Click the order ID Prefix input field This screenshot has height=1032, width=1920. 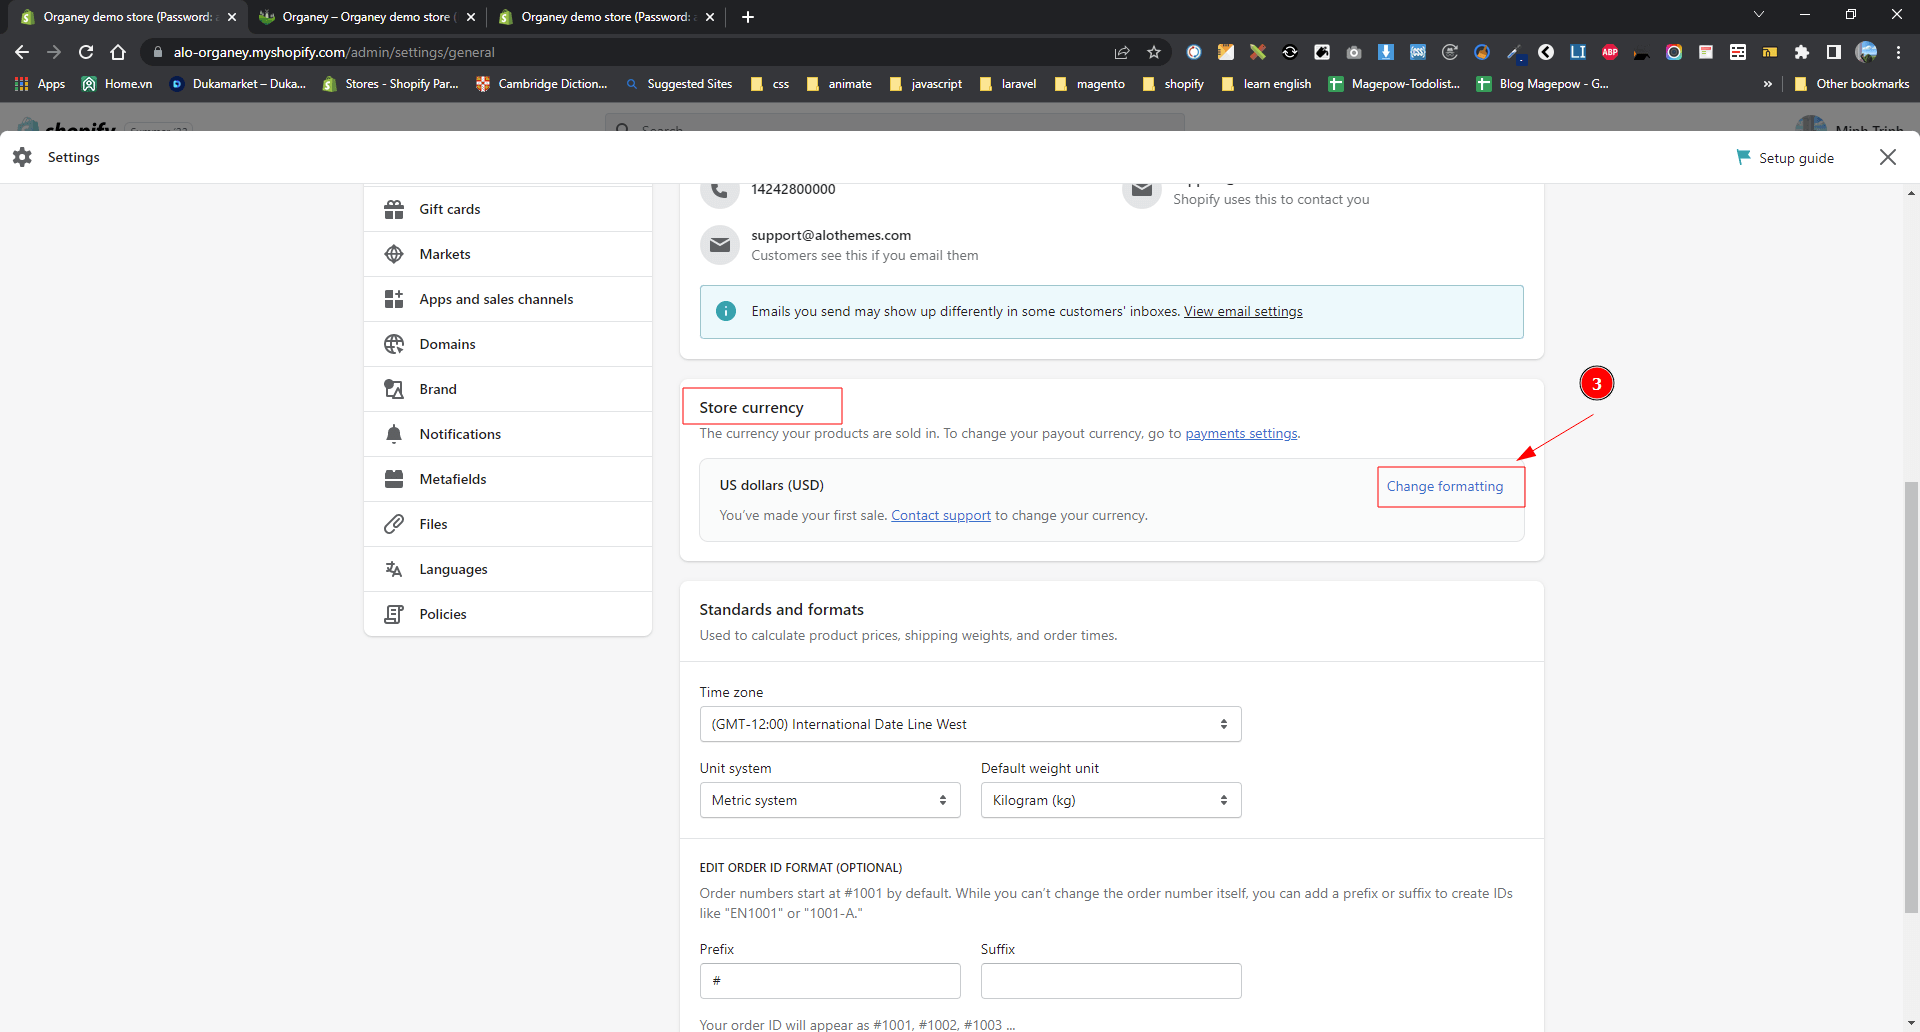pyautogui.click(x=830, y=981)
